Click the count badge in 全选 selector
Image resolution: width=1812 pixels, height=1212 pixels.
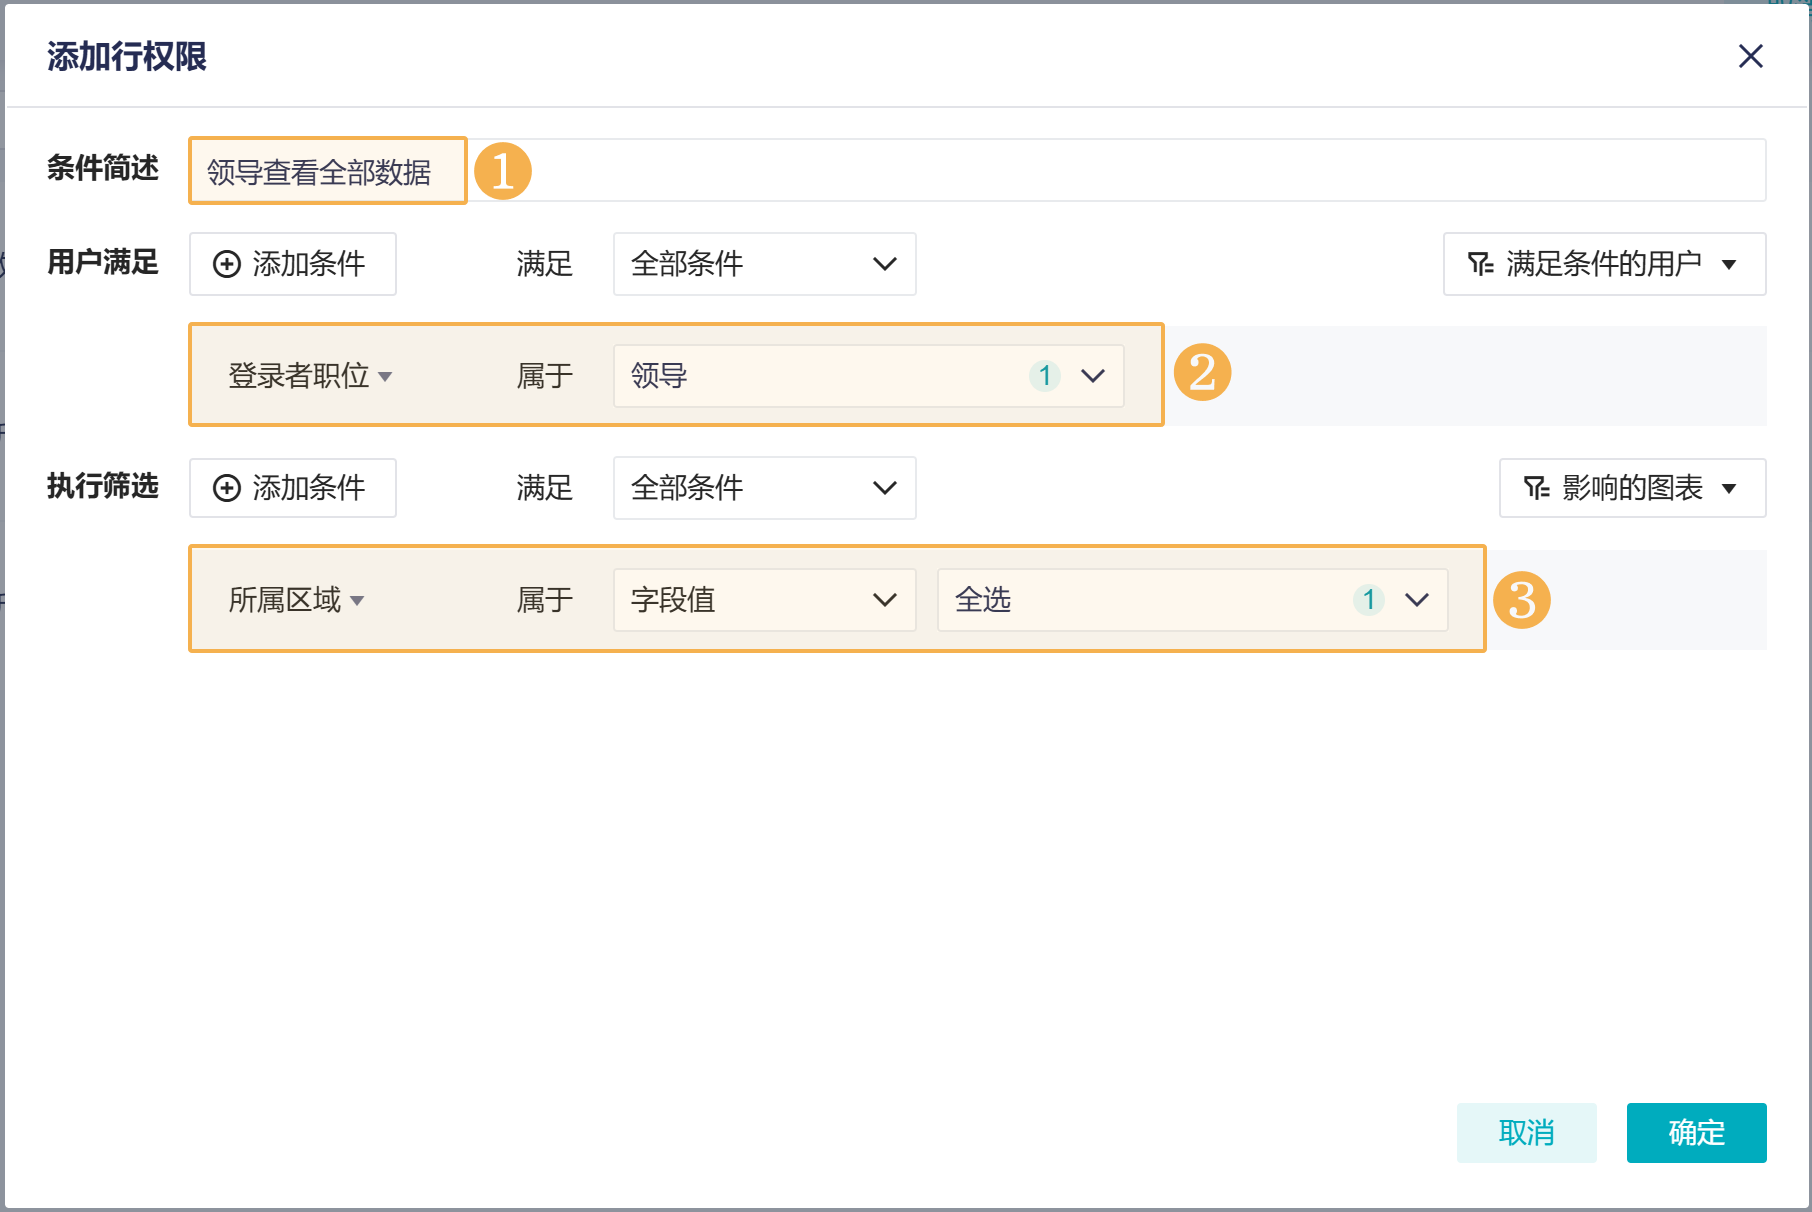[x=1368, y=600]
